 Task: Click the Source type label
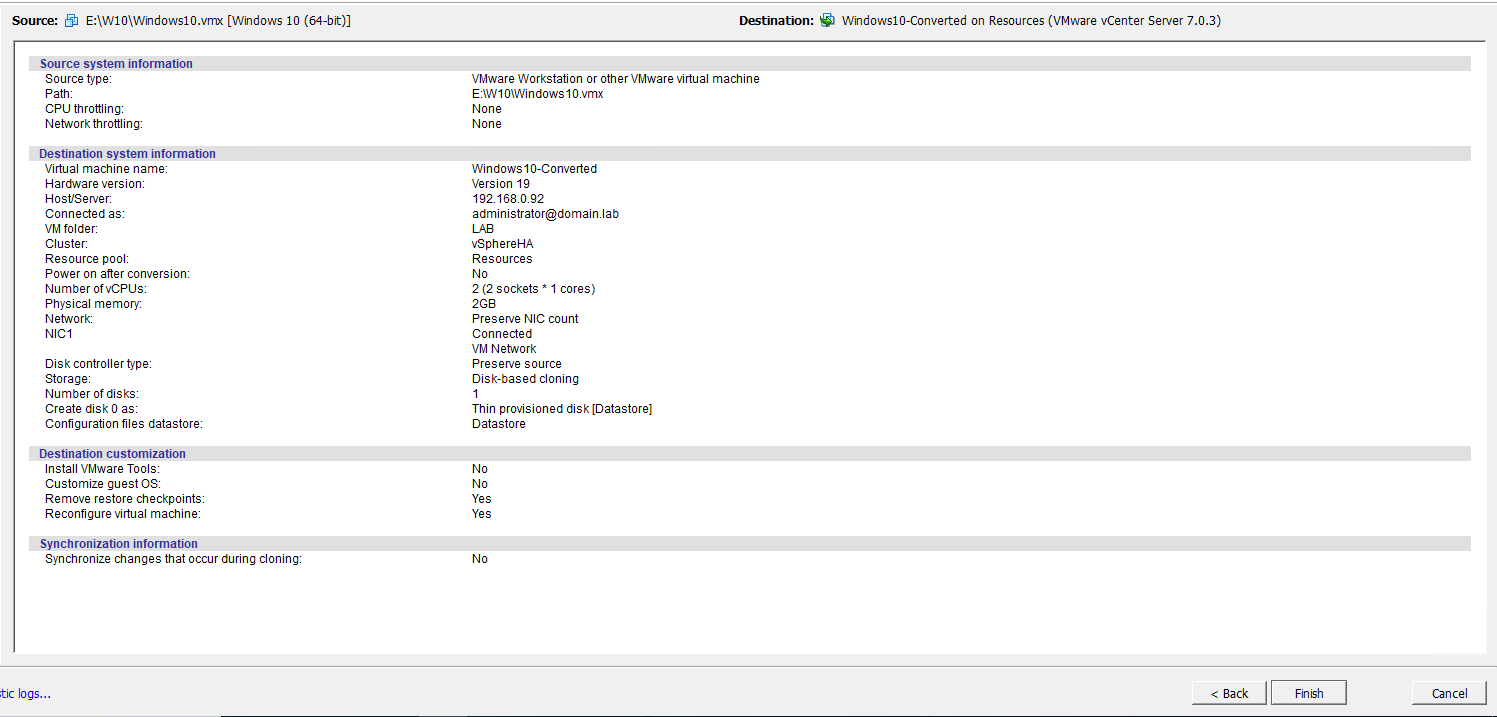coord(78,79)
